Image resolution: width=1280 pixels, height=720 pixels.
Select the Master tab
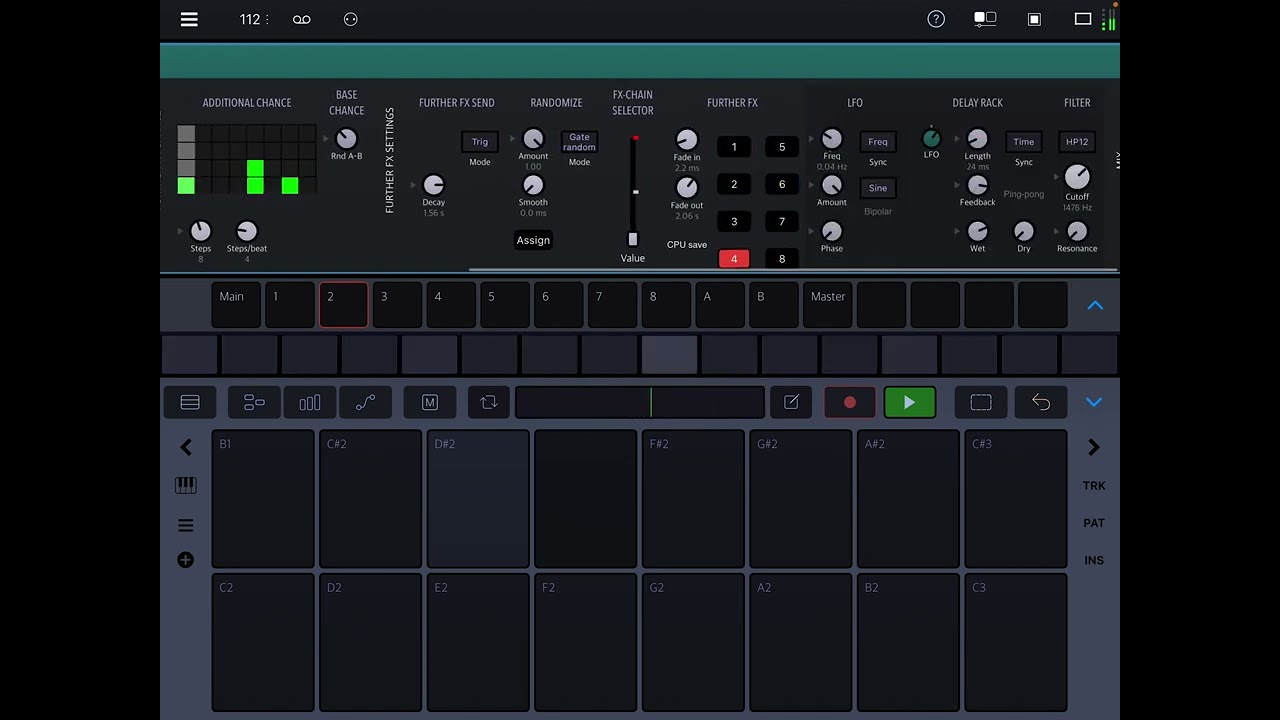pos(829,305)
